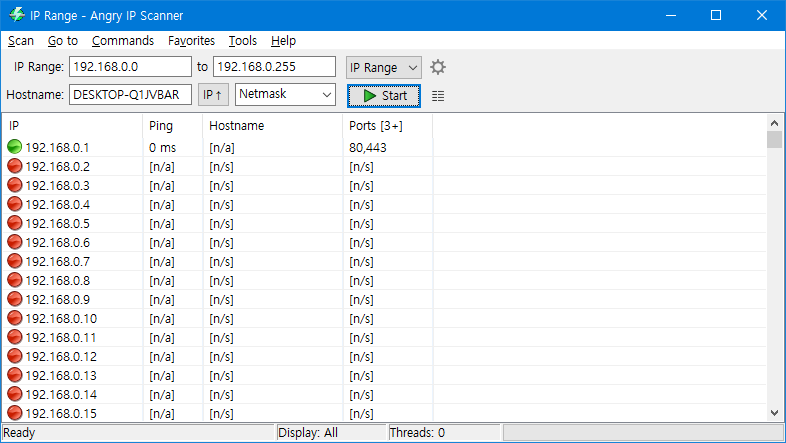Maximize the Angry IP Scanner window
Image resolution: width=786 pixels, height=443 pixels.
point(716,15)
